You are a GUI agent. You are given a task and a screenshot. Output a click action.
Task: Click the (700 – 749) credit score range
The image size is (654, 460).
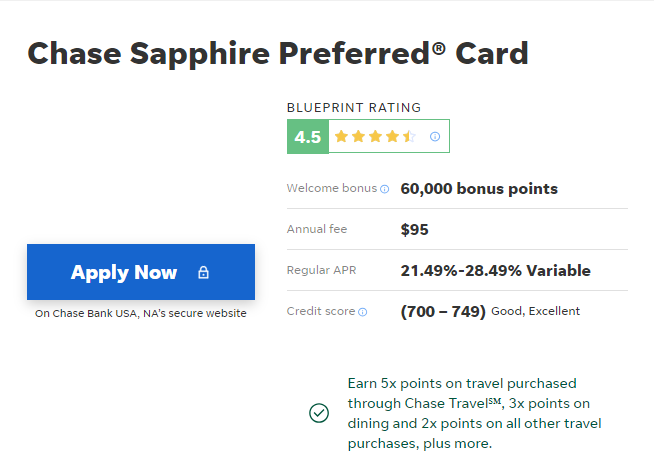[443, 312]
